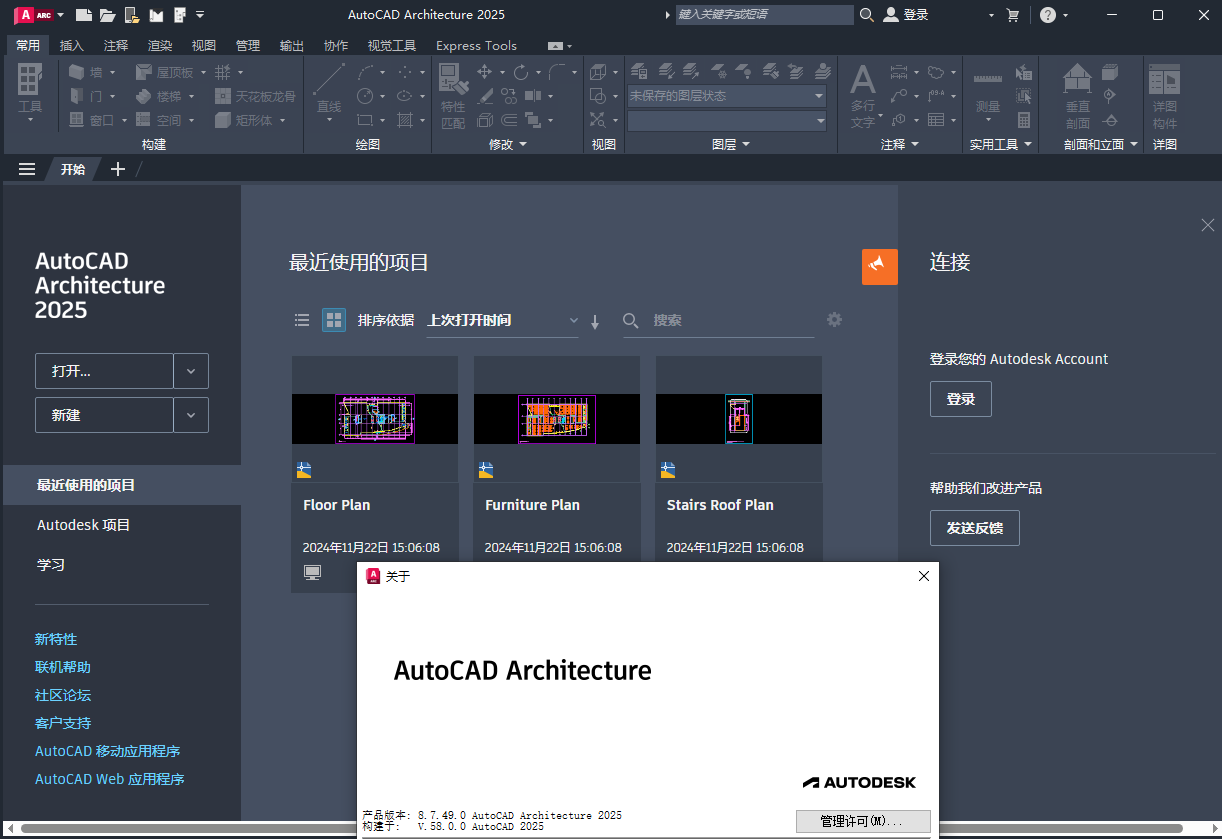Click the Open folder icon in quick access toolbar

point(107,15)
